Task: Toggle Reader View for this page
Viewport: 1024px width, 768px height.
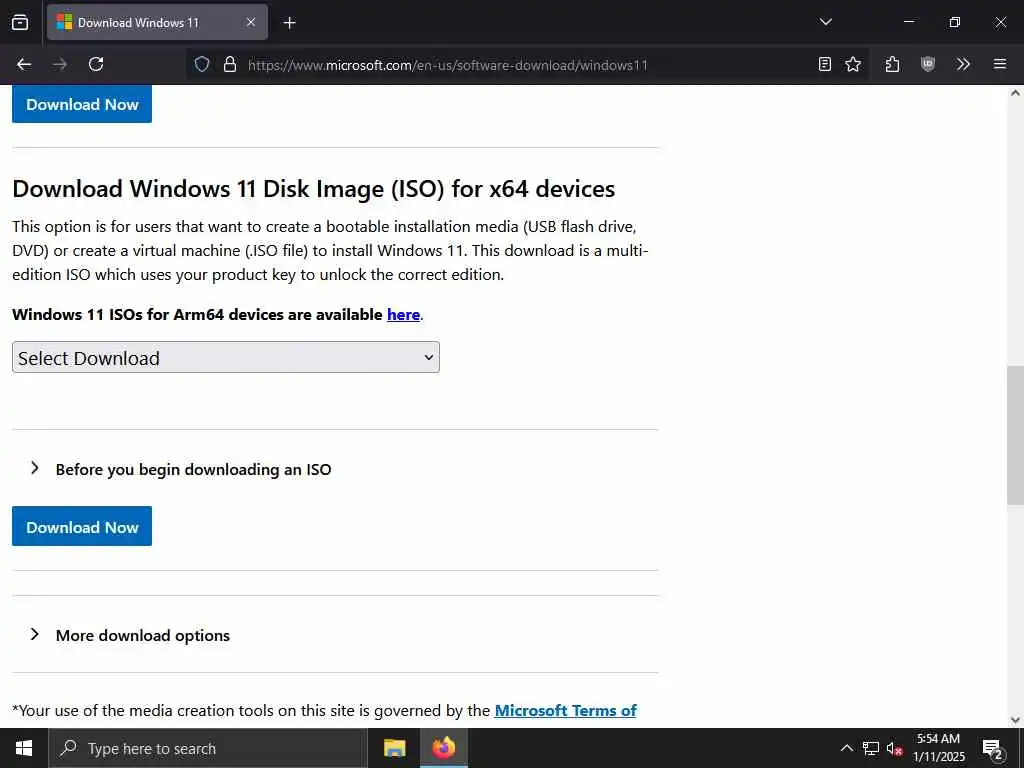Action: click(x=825, y=64)
